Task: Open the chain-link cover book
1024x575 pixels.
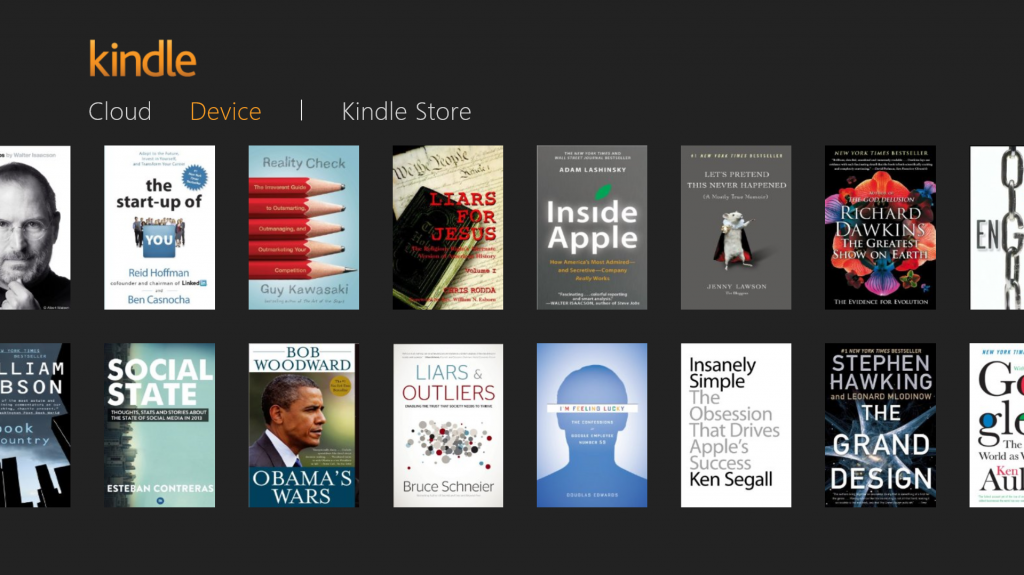Action: coord(997,227)
